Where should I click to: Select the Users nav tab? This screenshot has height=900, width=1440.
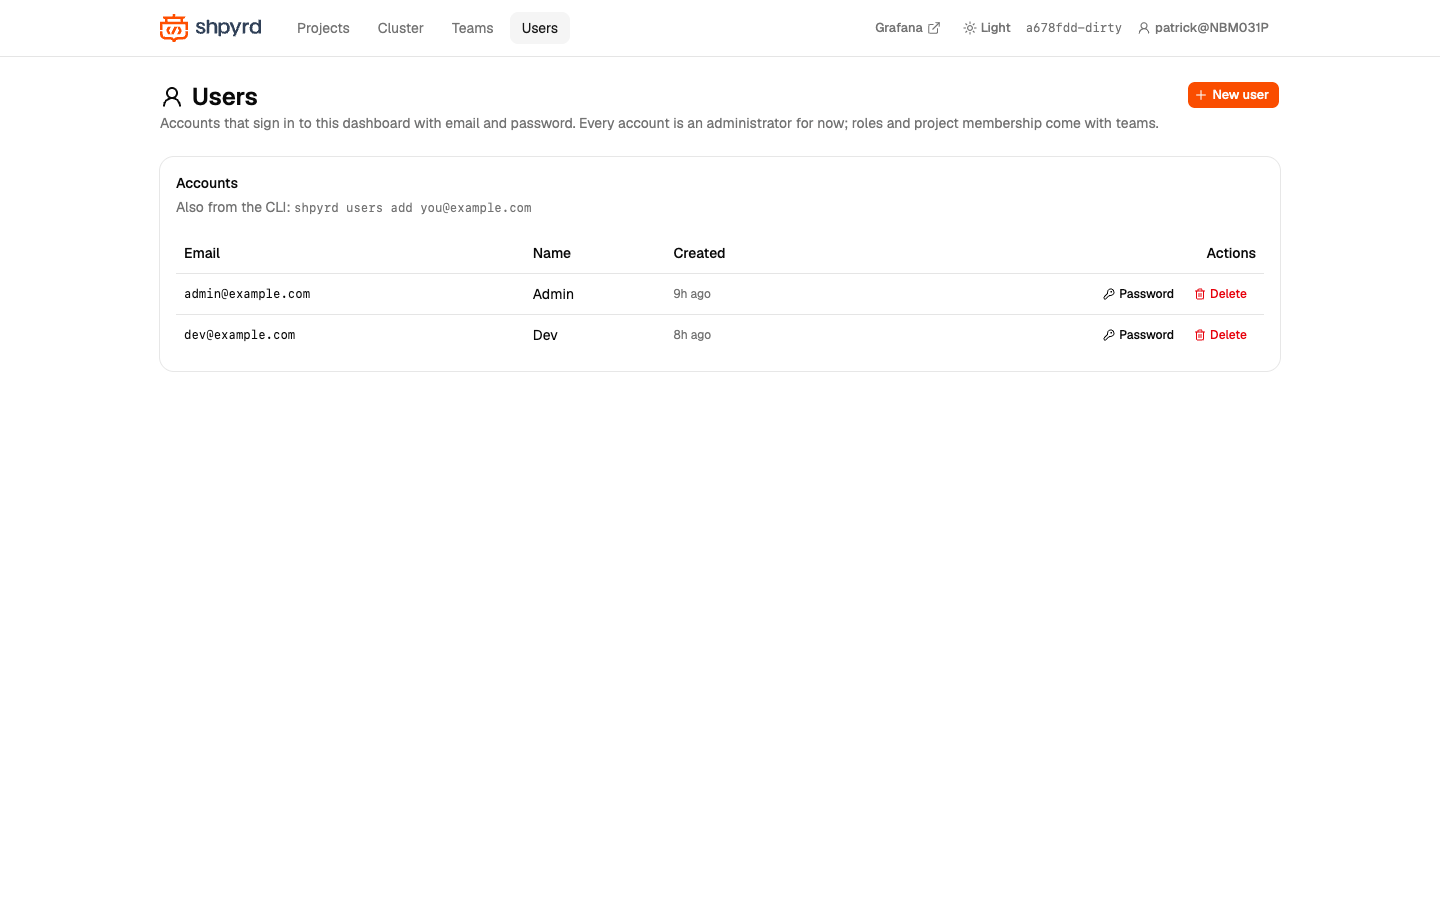pyautogui.click(x=540, y=28)
